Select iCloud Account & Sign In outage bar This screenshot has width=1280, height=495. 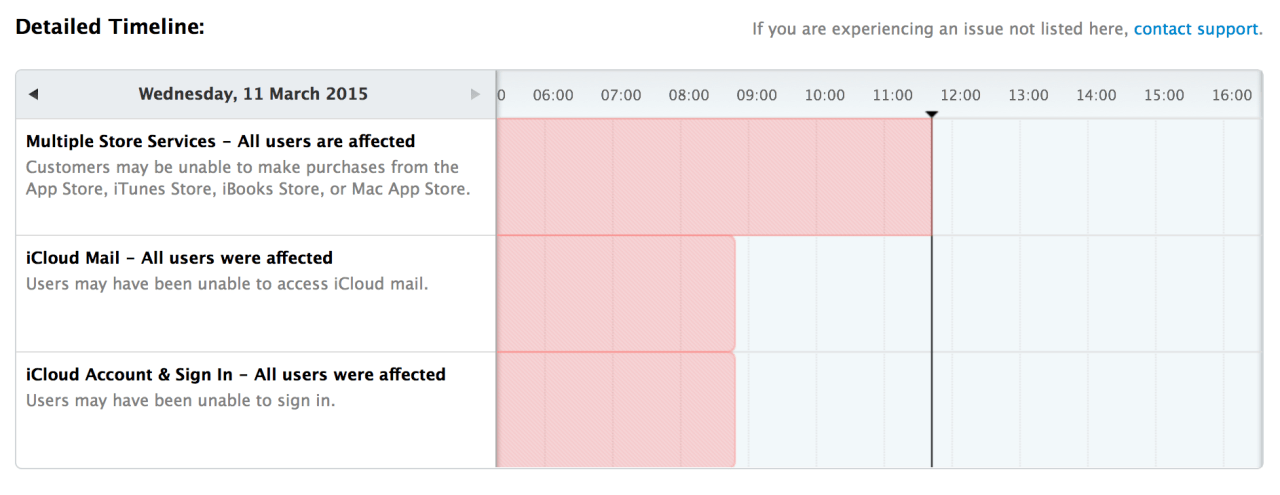click(616, 410)
